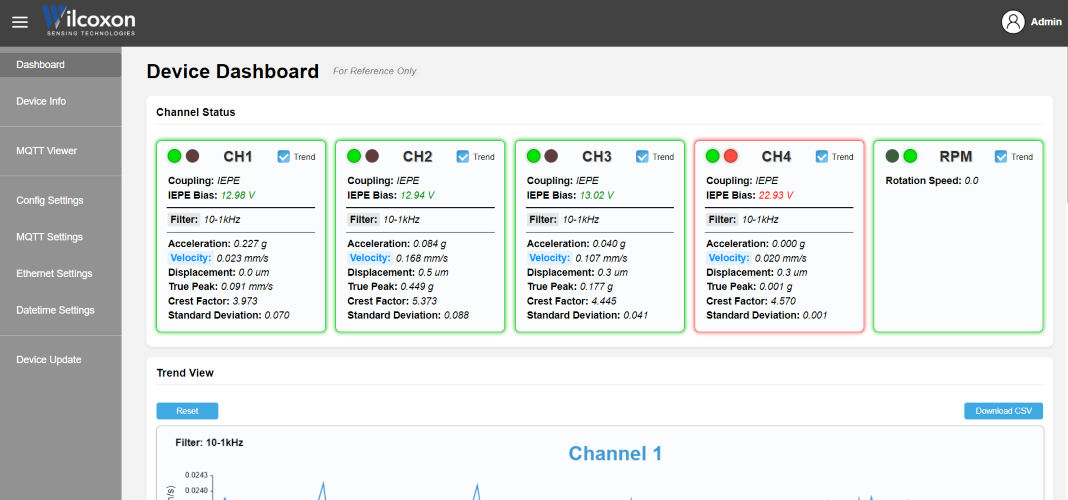Click CH2 green status indicator
The image size is (1068, 500).
354,156
